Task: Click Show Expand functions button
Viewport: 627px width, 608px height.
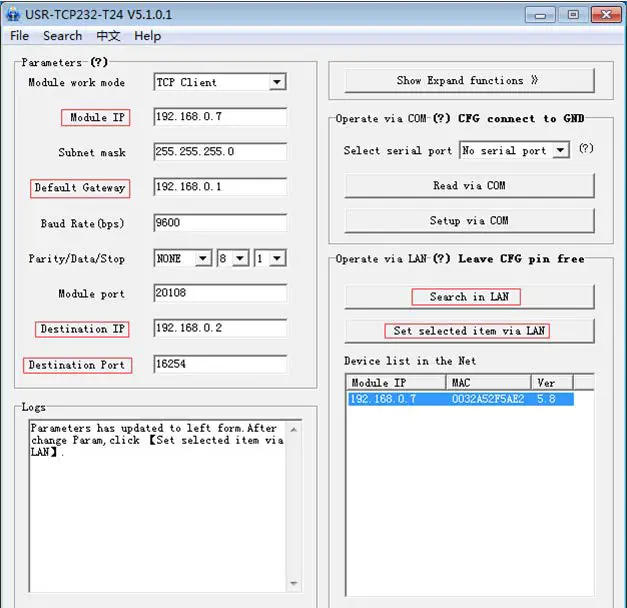Action: (469, 80)
